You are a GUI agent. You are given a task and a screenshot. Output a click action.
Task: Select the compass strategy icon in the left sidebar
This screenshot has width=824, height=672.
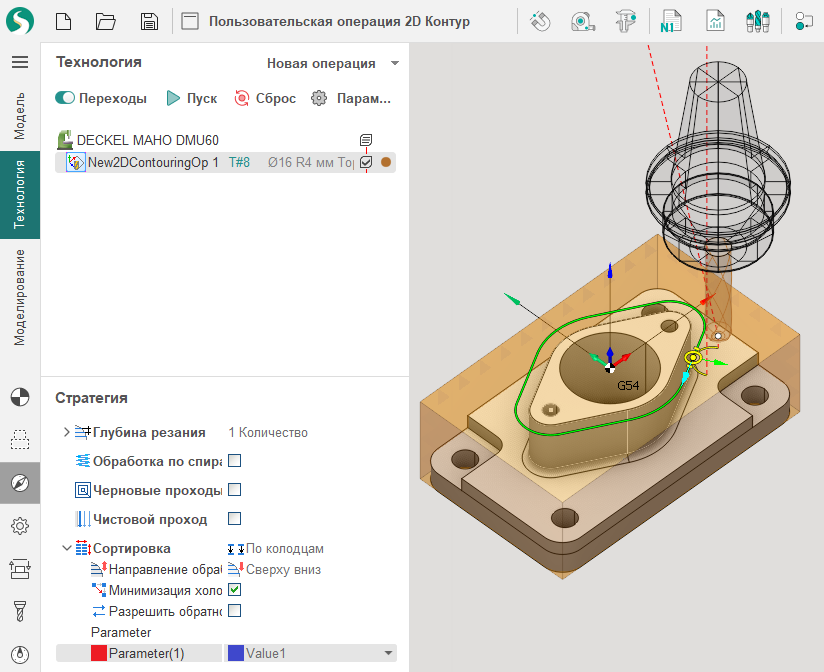point(20,482)
